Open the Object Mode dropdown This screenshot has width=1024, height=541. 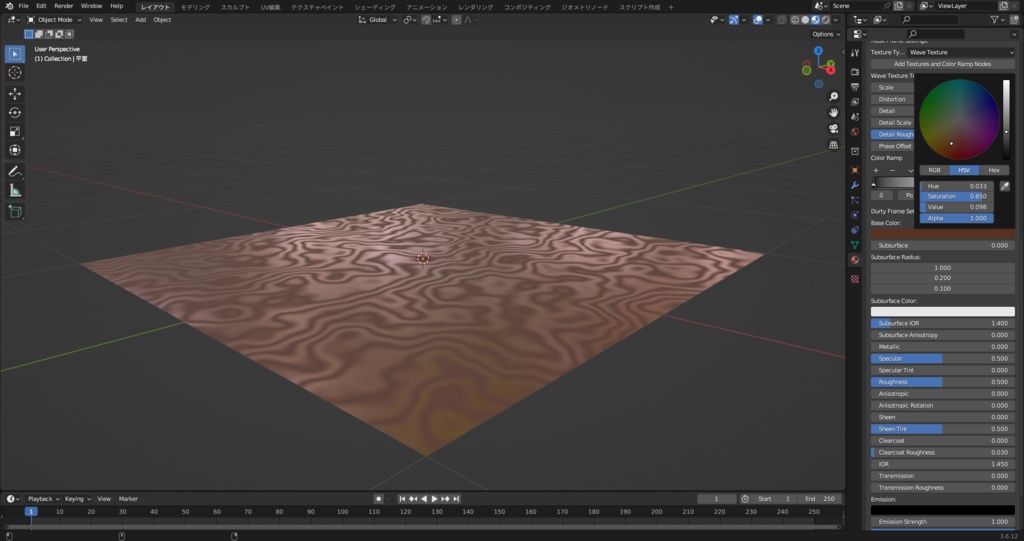tap(54, 20)
